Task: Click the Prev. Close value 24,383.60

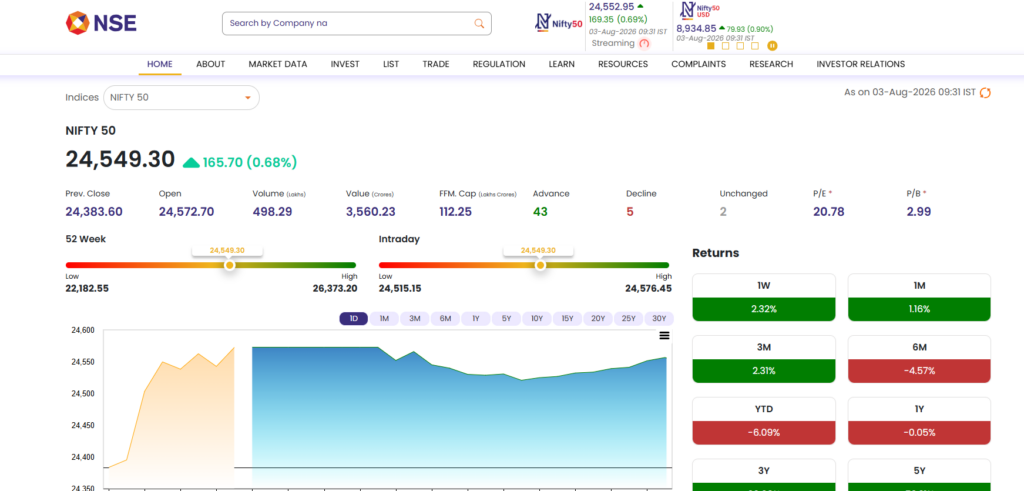Action: [94, 212]
